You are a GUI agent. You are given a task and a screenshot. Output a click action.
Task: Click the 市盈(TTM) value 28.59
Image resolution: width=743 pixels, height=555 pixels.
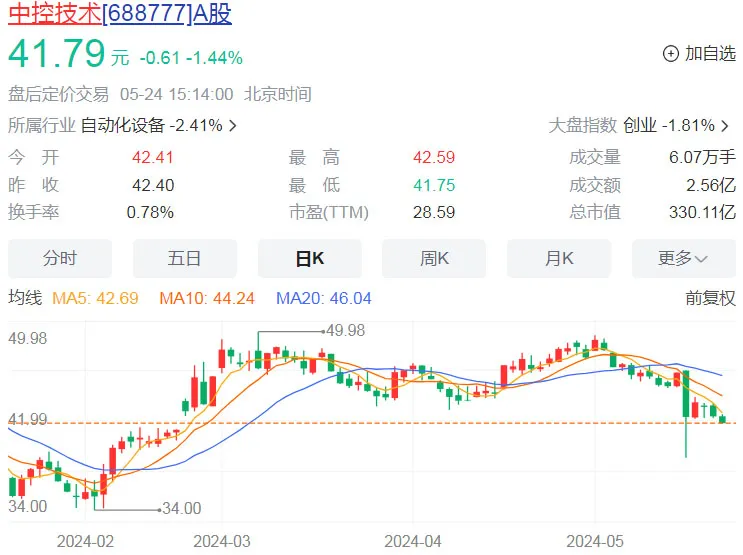coord(434,212)
